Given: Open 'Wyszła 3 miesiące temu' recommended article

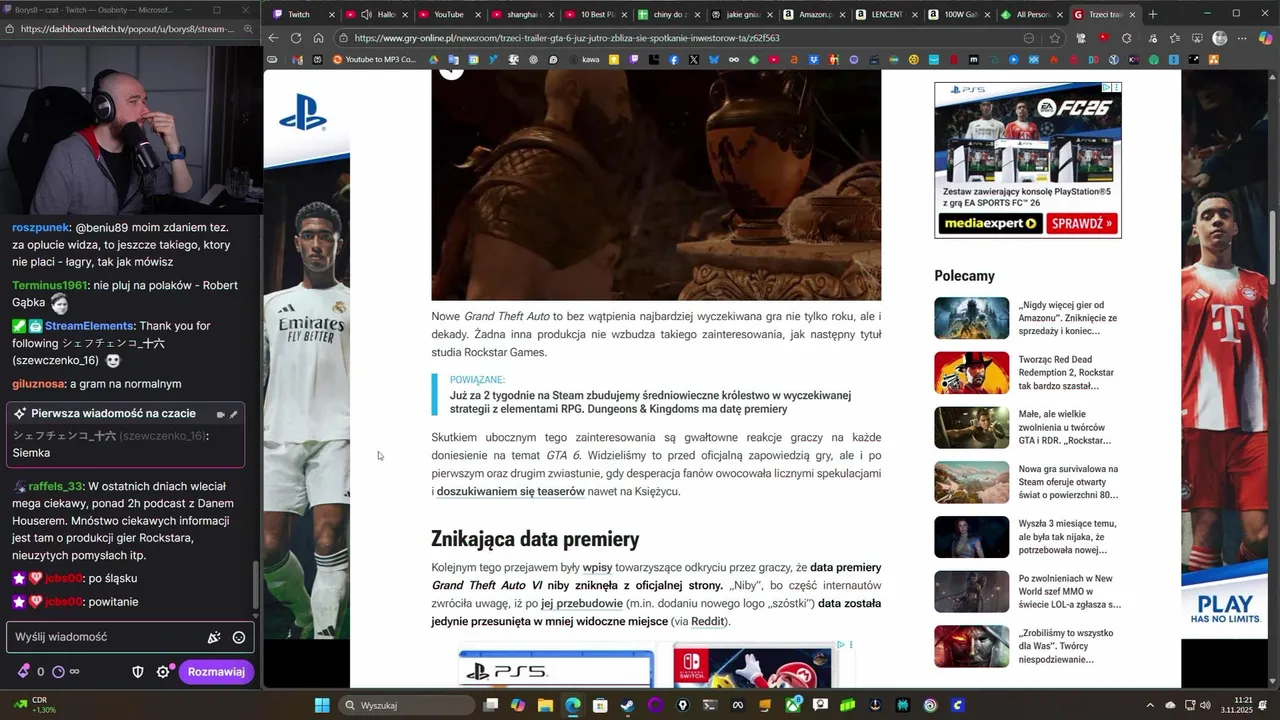Looking at the screenshot, I should pyautogui.click(x=1068, y=537).
